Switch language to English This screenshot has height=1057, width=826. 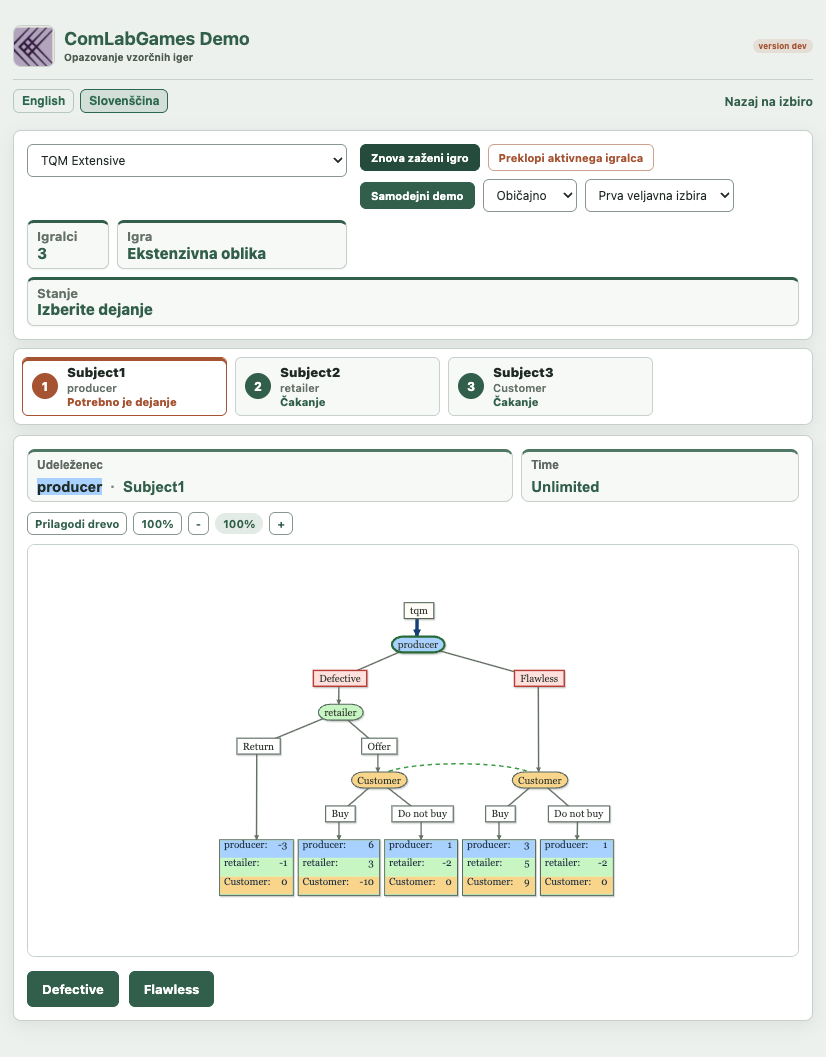click(44, 101)
